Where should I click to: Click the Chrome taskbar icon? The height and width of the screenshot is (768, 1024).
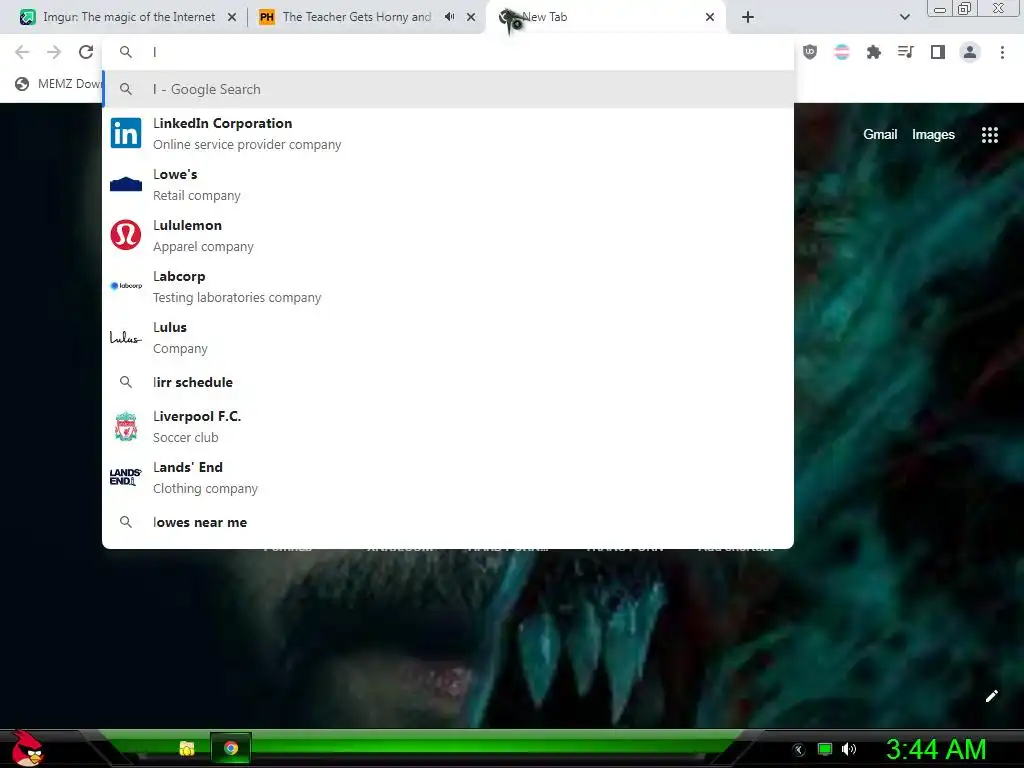coord(231,748)
